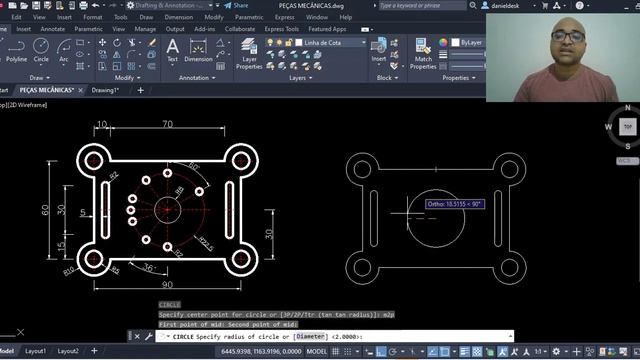Toggle Object Snap Tracking in status bar
Screen dimensions: 640x360
point(433,351)
